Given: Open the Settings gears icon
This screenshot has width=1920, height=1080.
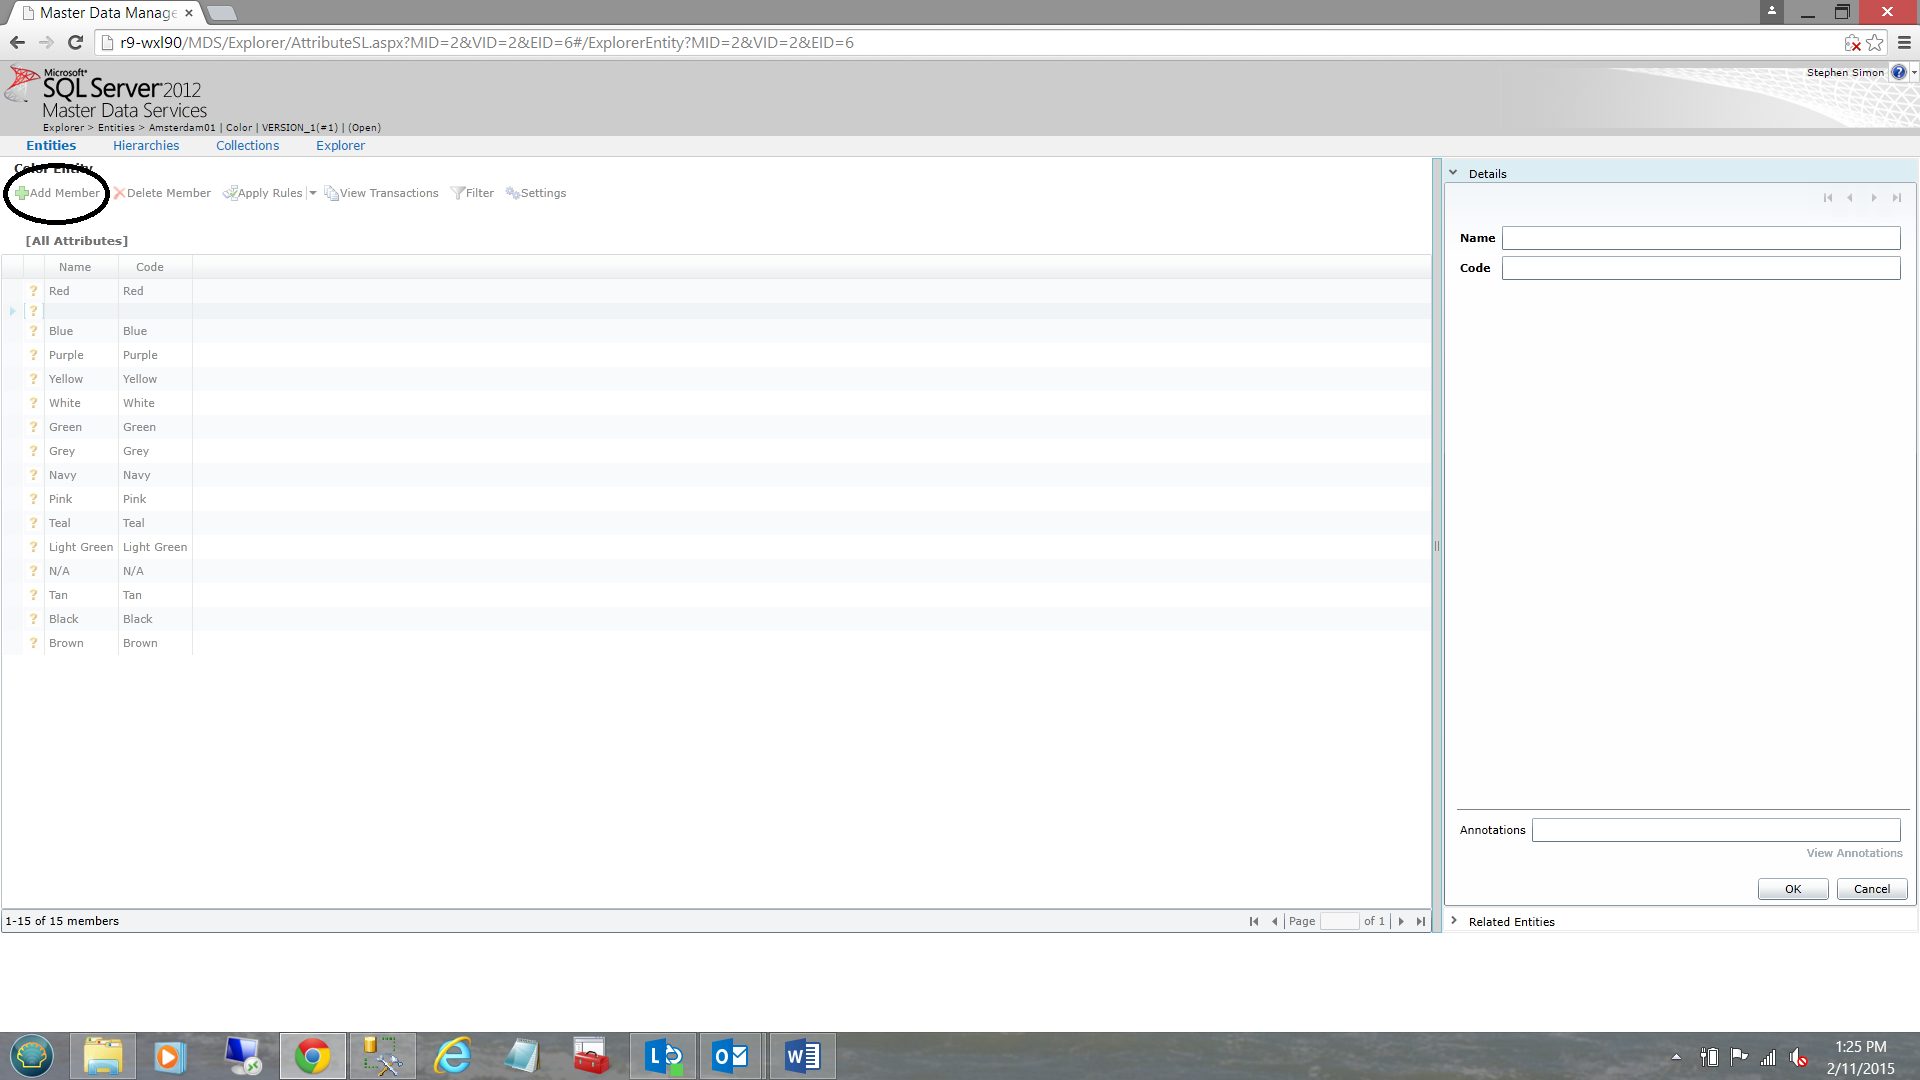Looking at the screenshot, I should pos(512,193).
